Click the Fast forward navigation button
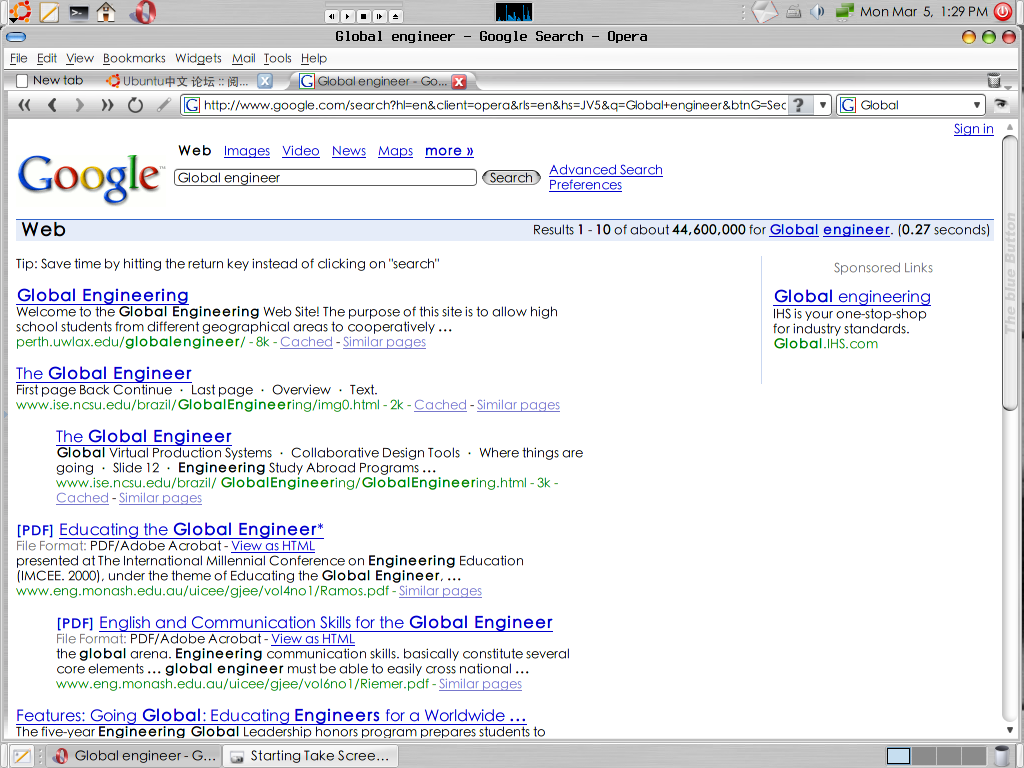Screen dimensions: 1024x768 click(x=107, y=104)
